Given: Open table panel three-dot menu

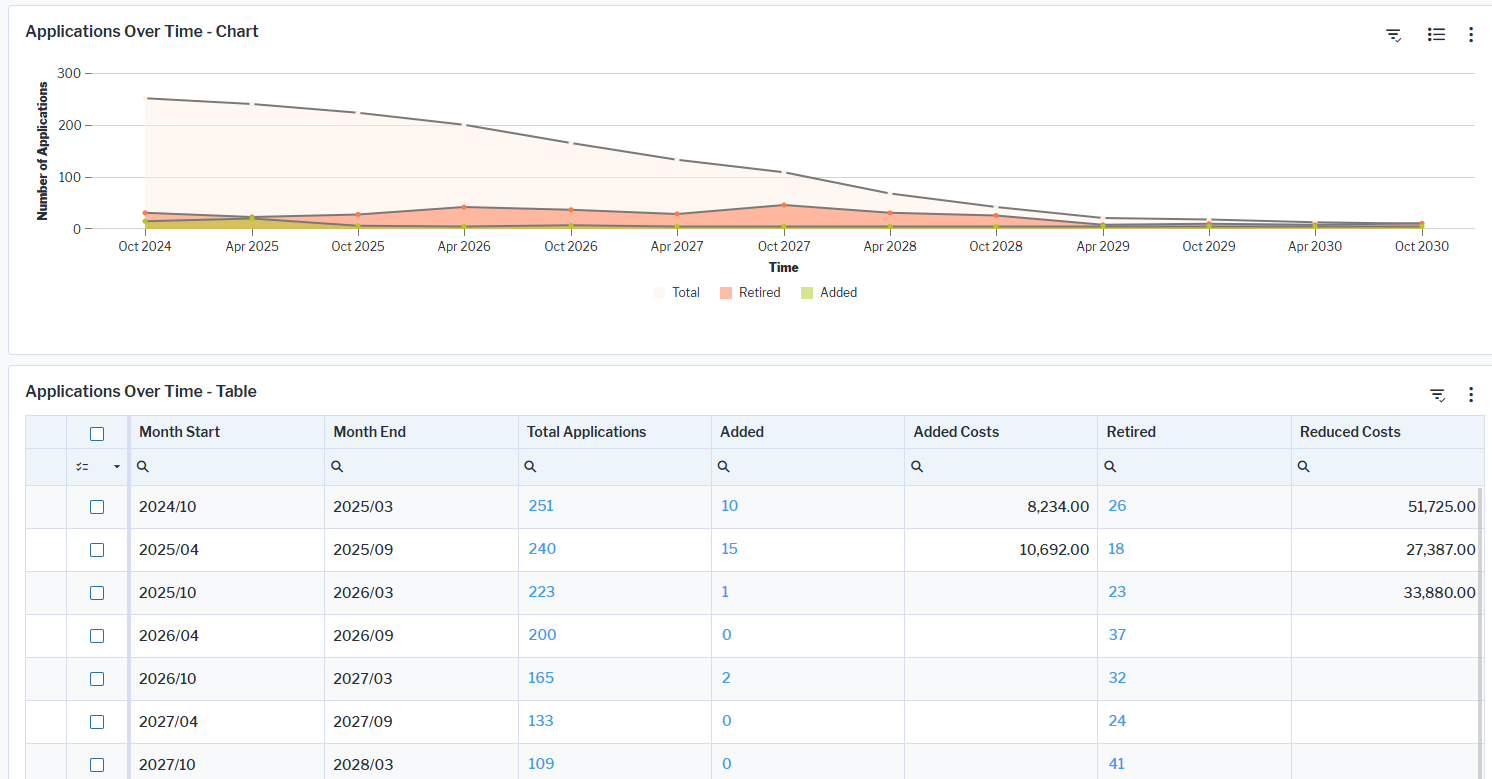Looking at the screenshot, I should point(1470,395).
